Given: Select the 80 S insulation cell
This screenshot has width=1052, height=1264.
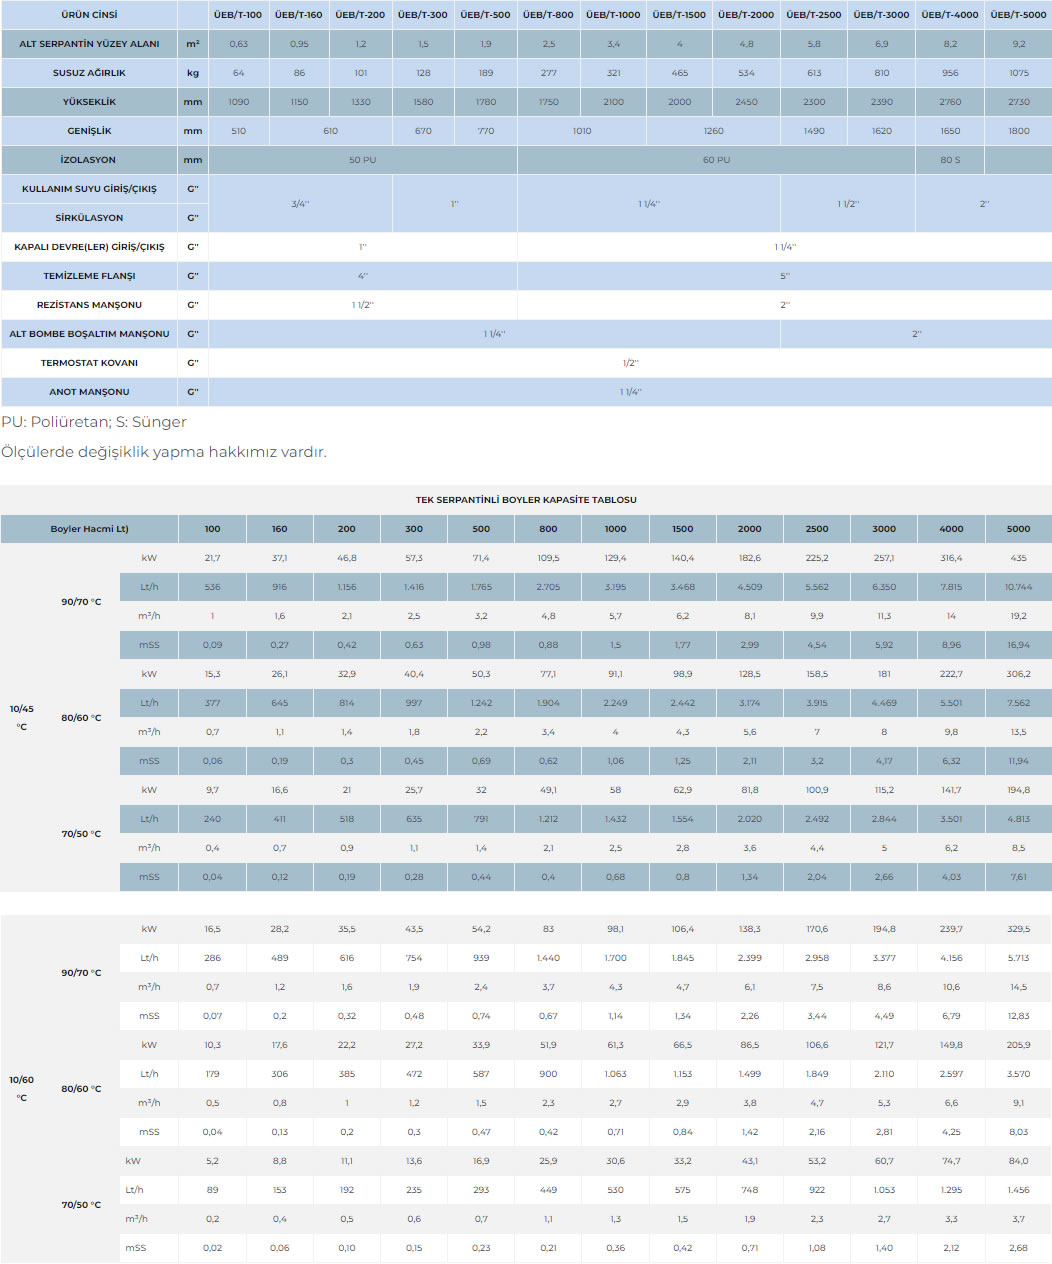Looking at the screenshot, I should [950, 160].
